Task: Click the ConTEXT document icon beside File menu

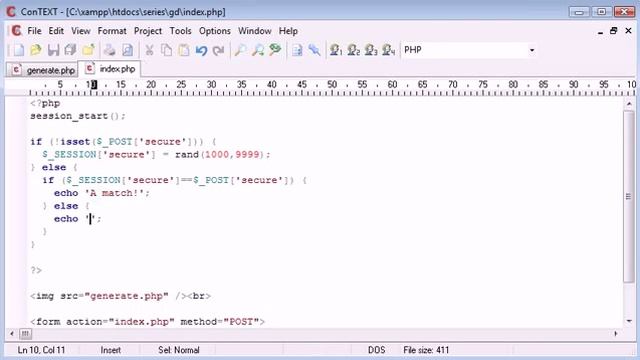Action: (16, 31)
